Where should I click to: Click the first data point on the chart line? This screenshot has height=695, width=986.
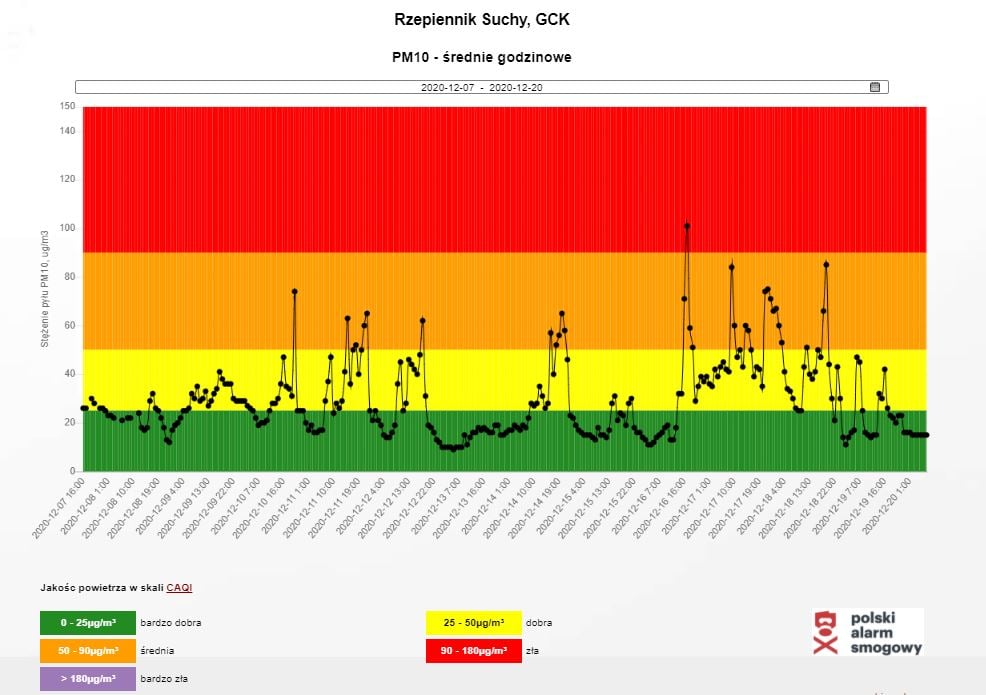(83, 408)
